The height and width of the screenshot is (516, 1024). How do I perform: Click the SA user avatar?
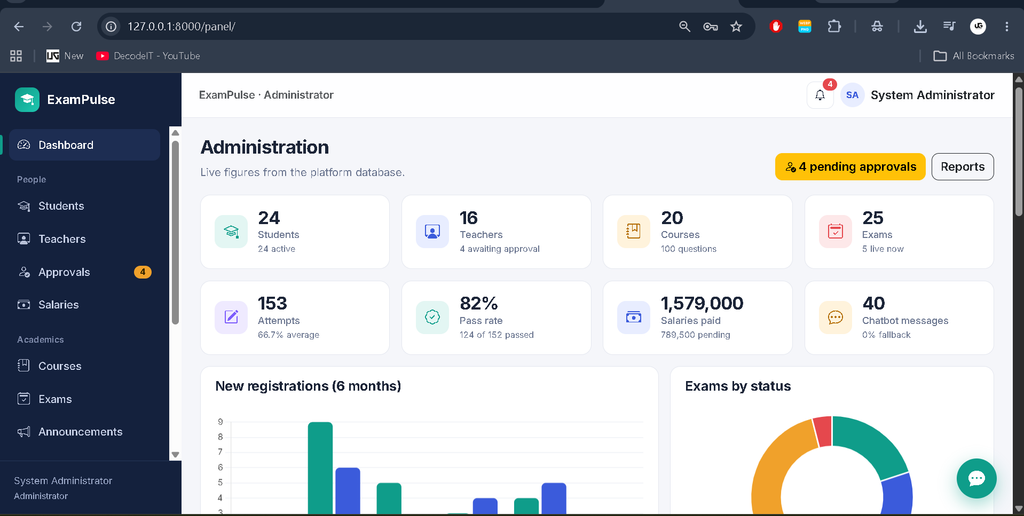tap(852, 95)
